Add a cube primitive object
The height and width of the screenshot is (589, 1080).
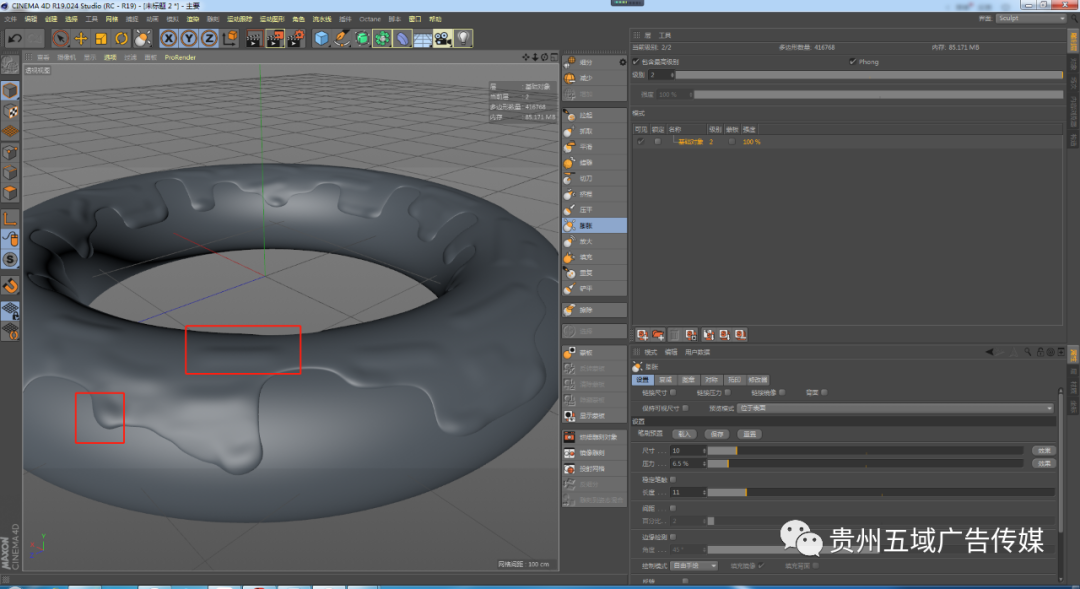321,39
